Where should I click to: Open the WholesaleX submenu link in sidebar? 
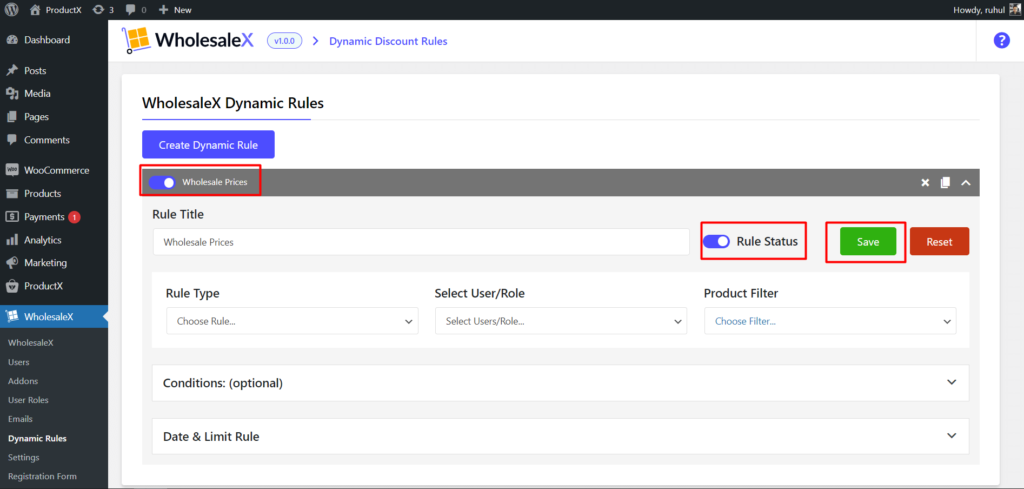click(x=31, y=342)
